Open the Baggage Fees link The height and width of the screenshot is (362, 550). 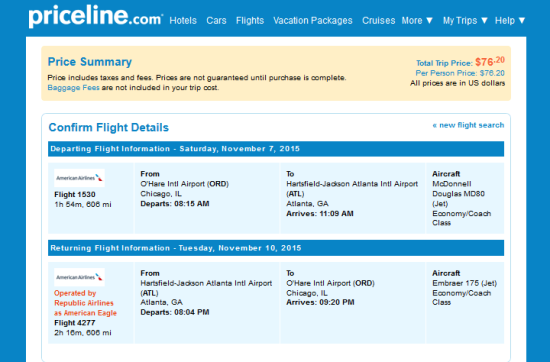[73, 88]
